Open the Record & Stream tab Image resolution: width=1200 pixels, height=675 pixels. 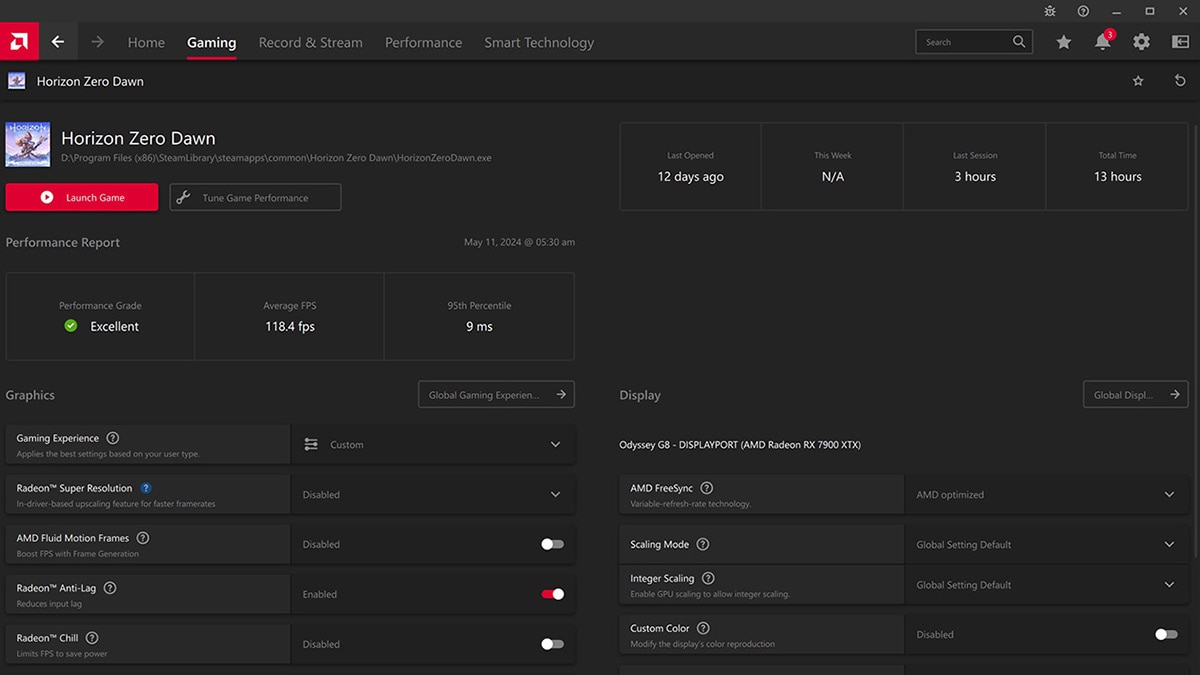pos(310,42)
